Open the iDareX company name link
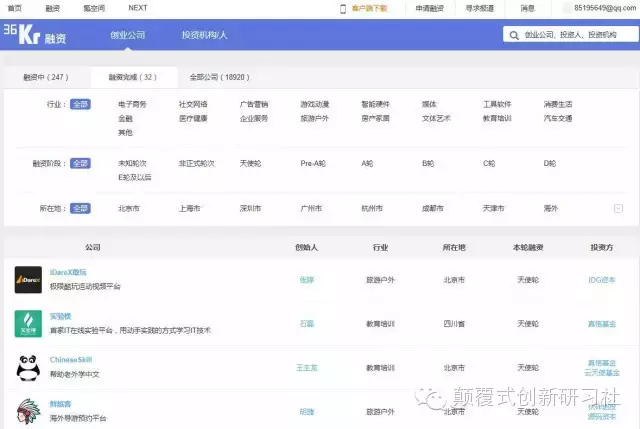This screenshot has width=640, height=429. pyautogui.click(x=68, y=272)
